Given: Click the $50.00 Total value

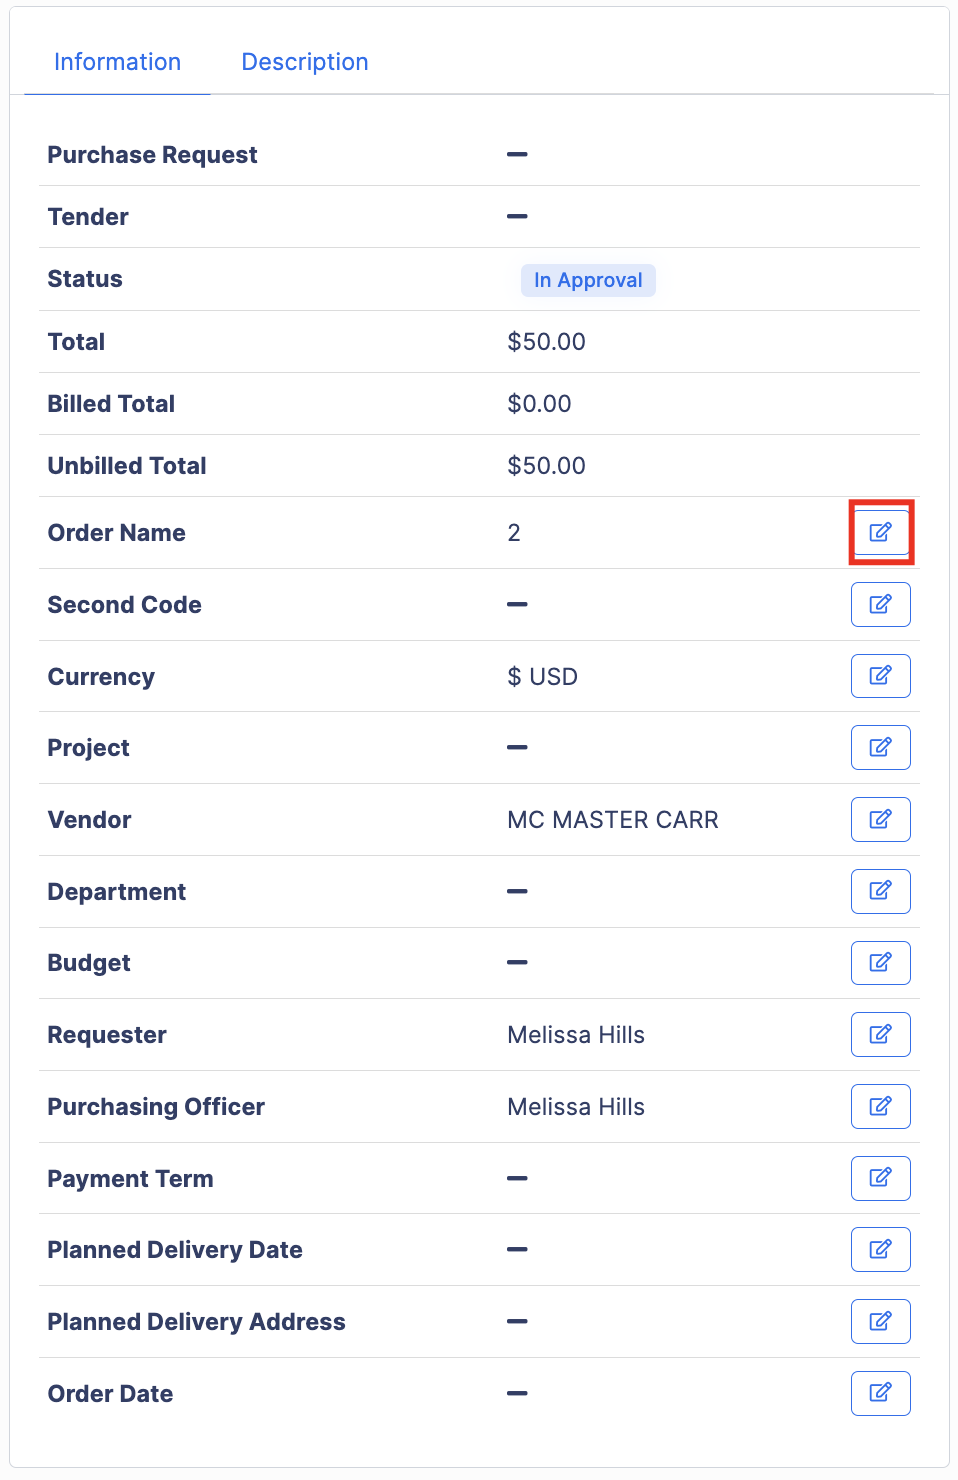Looking at the screenshot, I should pyautogui.click(x=546, y=342).
